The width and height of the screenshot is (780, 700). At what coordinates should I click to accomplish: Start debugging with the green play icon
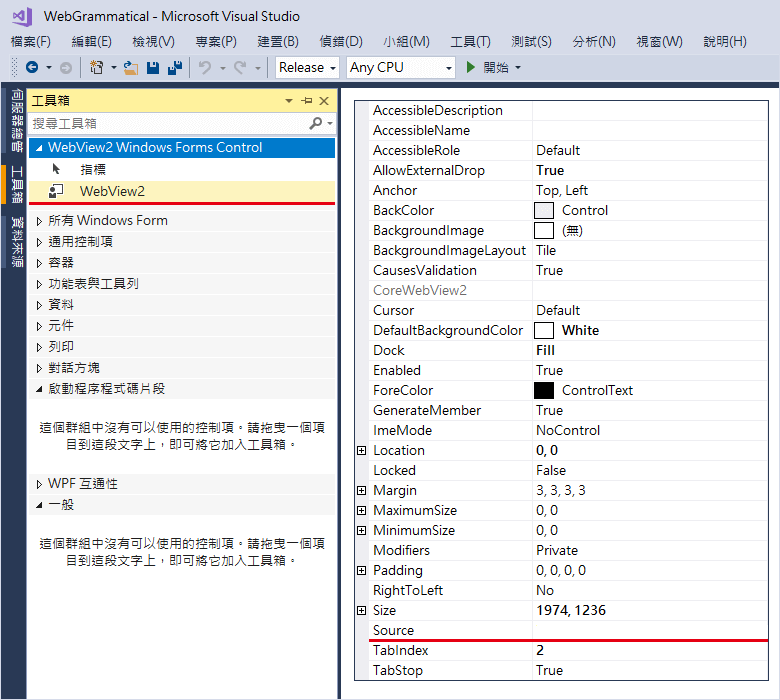point(471,67)
